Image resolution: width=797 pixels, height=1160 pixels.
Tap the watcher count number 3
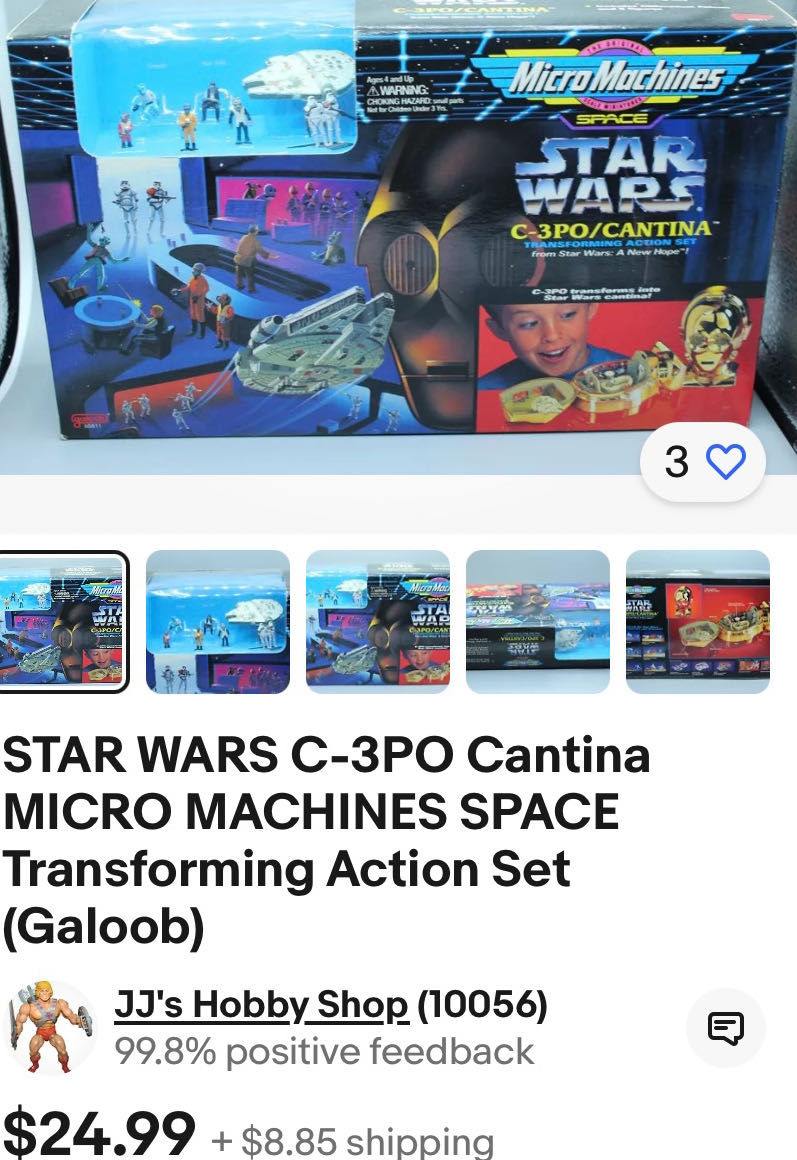[676, 462]
